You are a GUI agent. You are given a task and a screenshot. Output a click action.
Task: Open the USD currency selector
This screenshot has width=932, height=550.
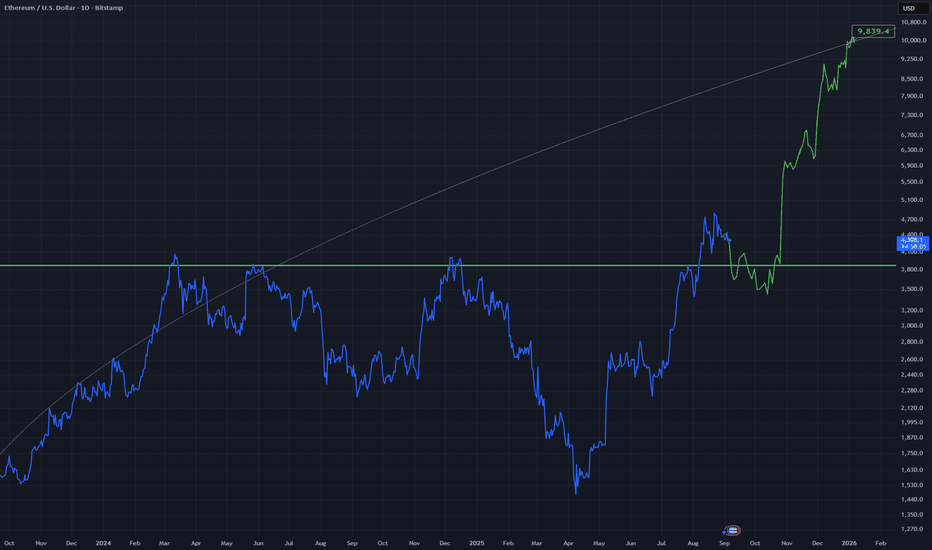coord(913,8)
